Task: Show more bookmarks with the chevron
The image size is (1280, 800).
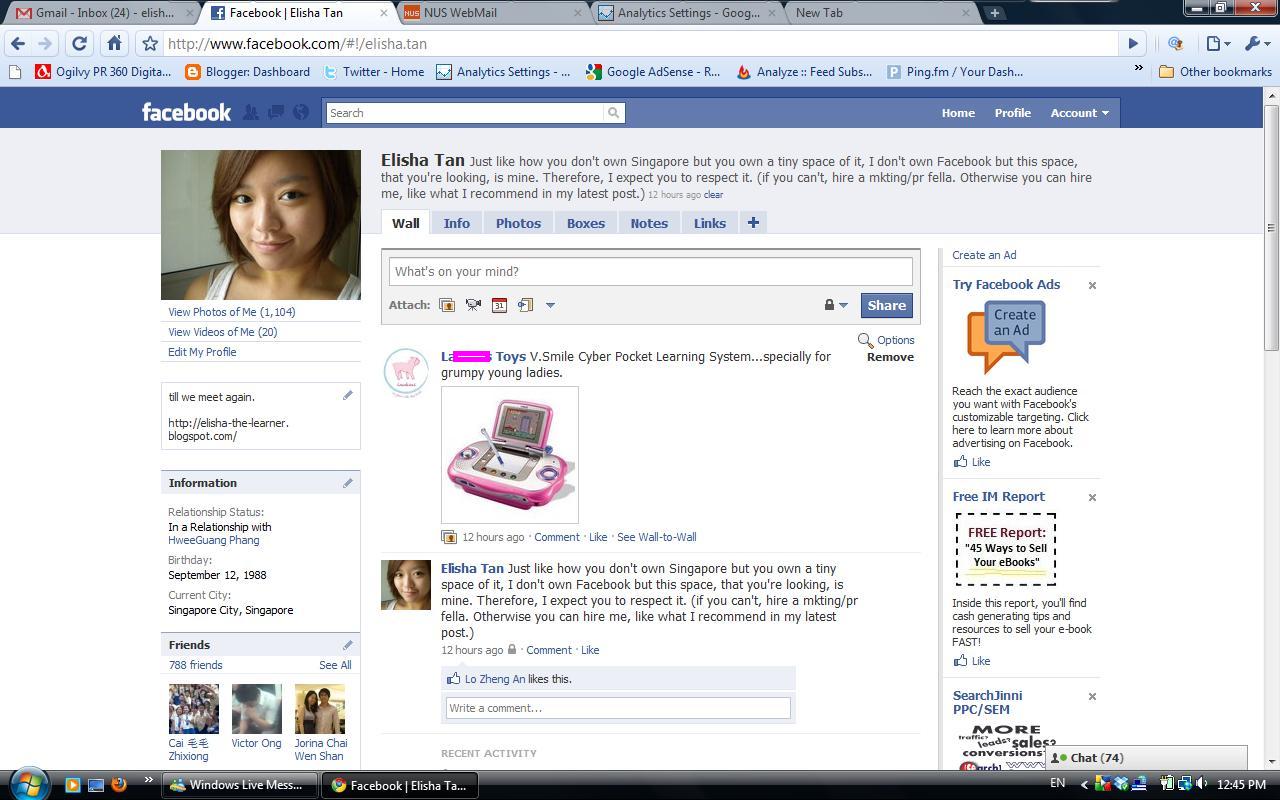Action: (1138, 71)
